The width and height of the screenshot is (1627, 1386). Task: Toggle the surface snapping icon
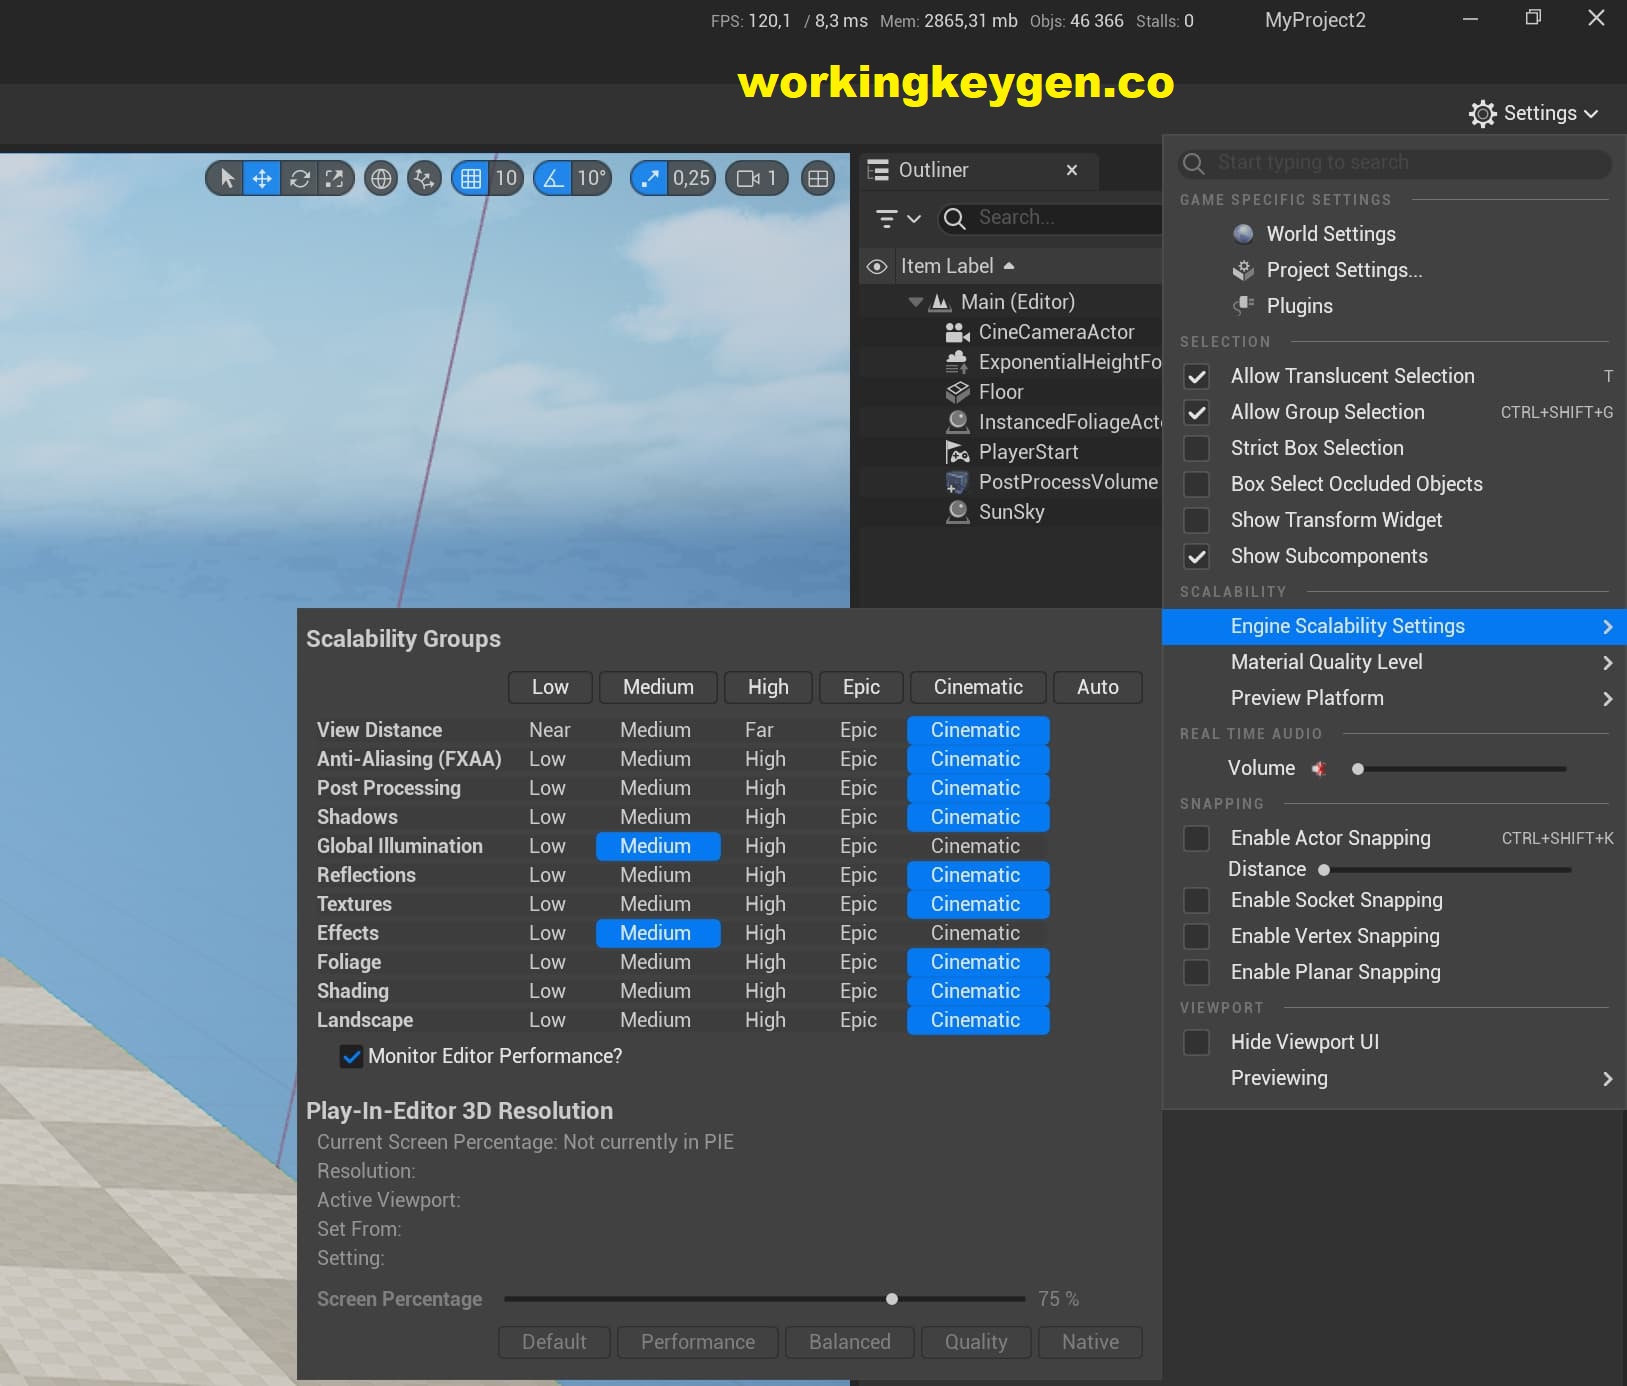(x=424, y=179)
